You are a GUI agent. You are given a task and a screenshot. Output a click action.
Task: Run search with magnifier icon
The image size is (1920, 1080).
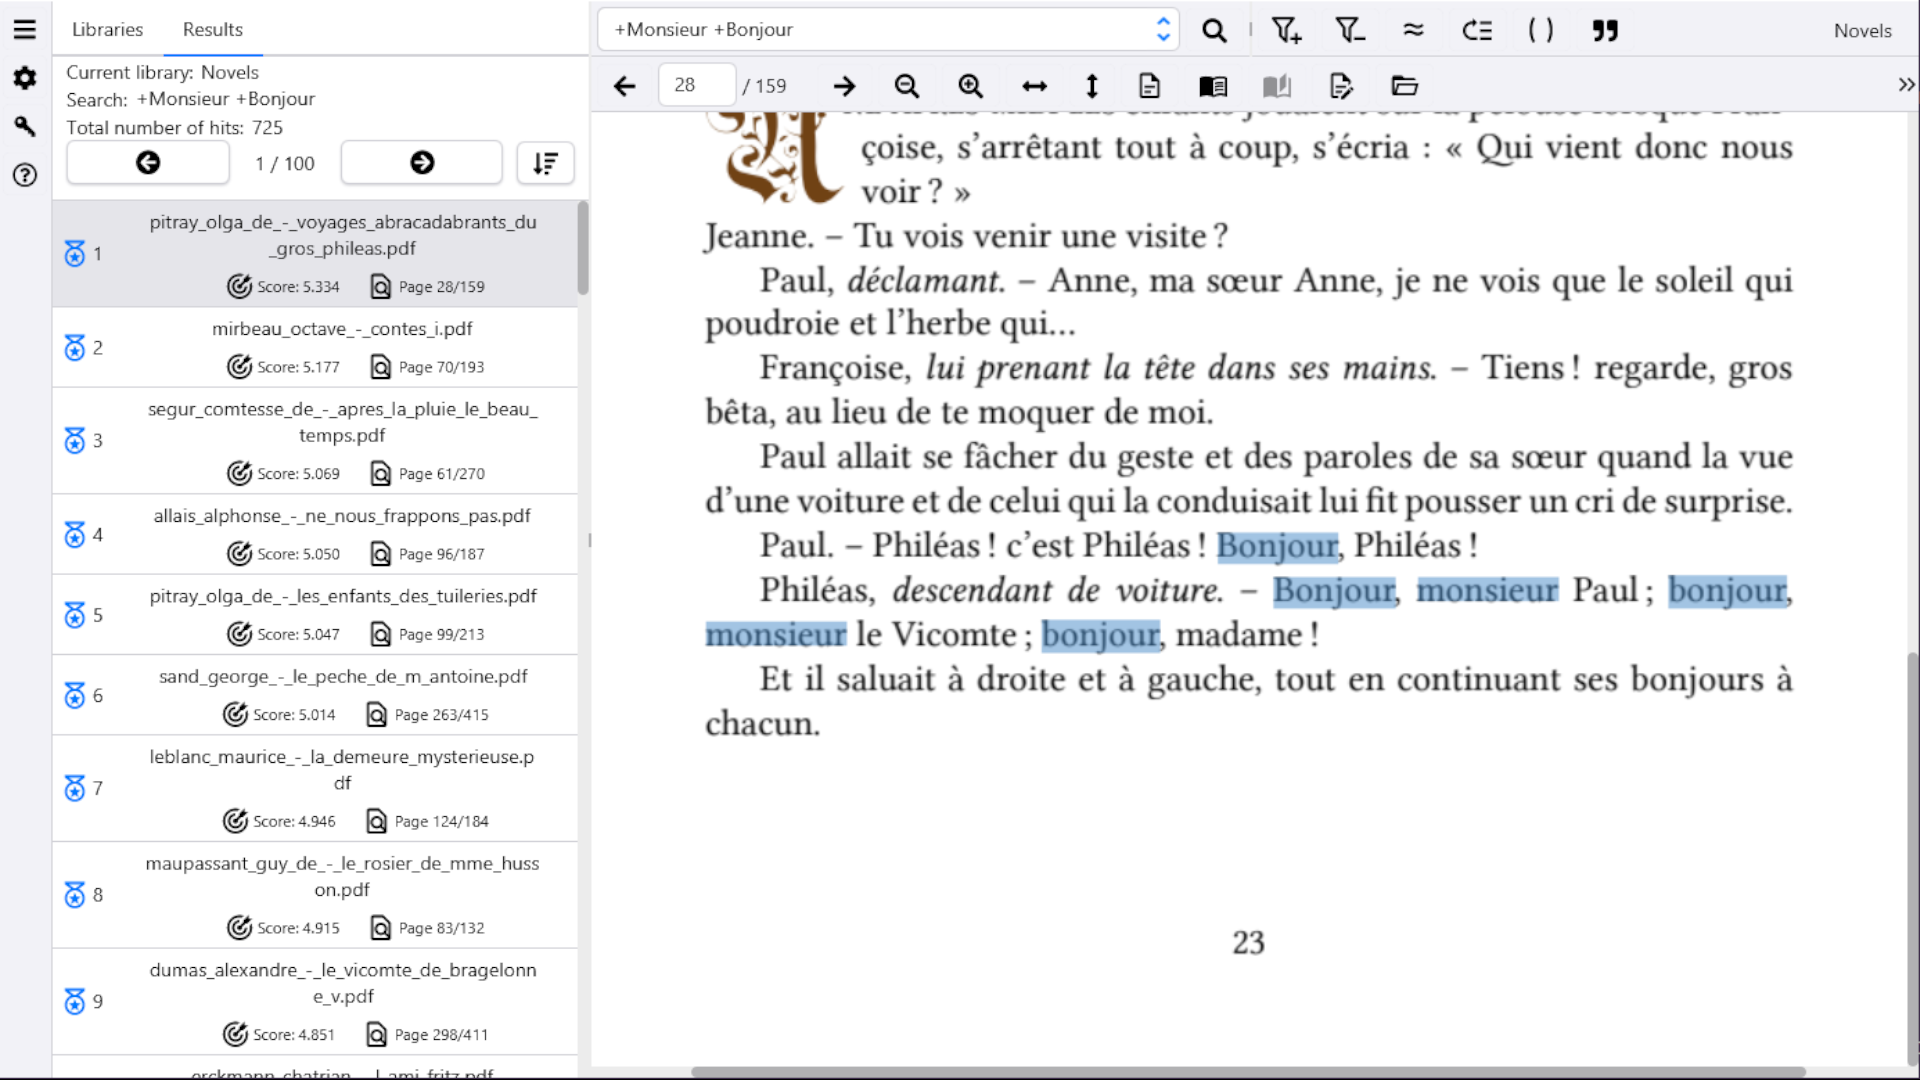click(1214, 31)
